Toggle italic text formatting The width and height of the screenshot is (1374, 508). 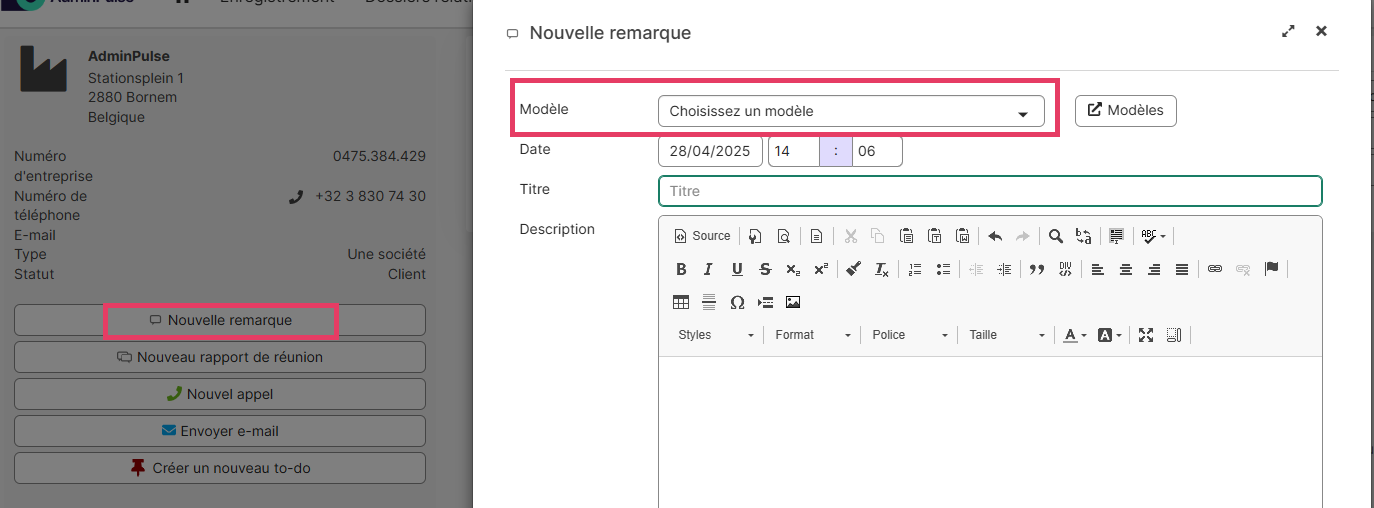coord(708,269)
